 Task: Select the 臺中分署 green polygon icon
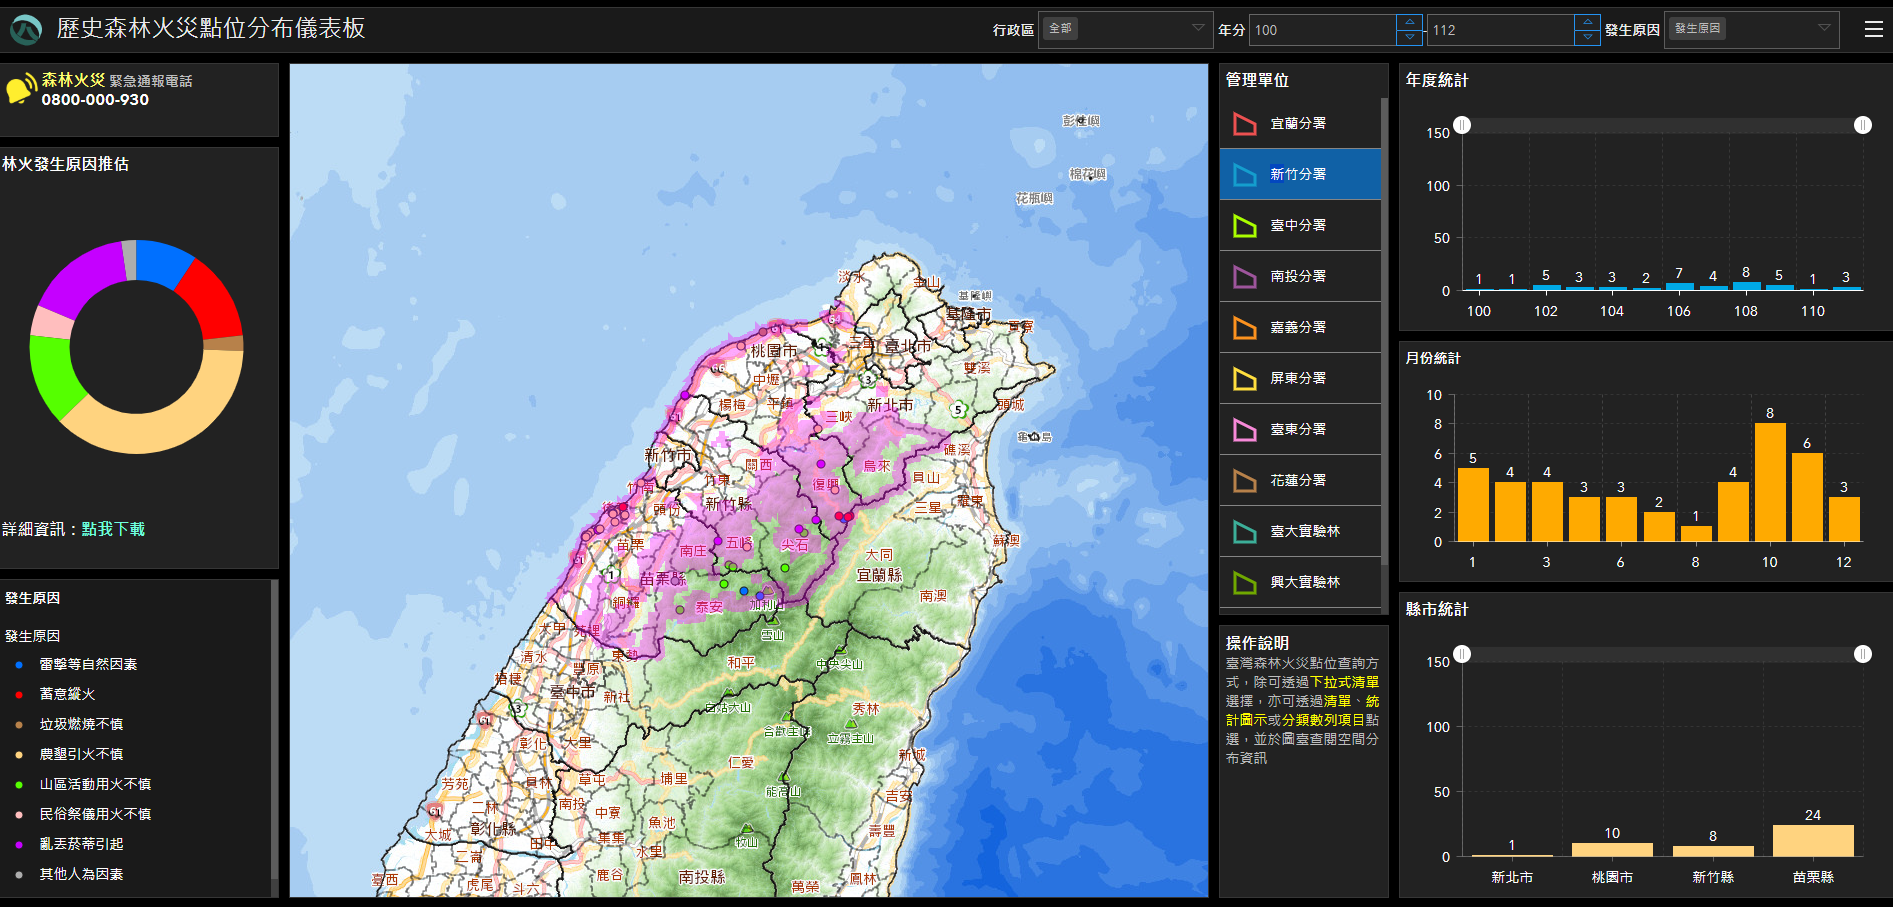pos(1244,226)
